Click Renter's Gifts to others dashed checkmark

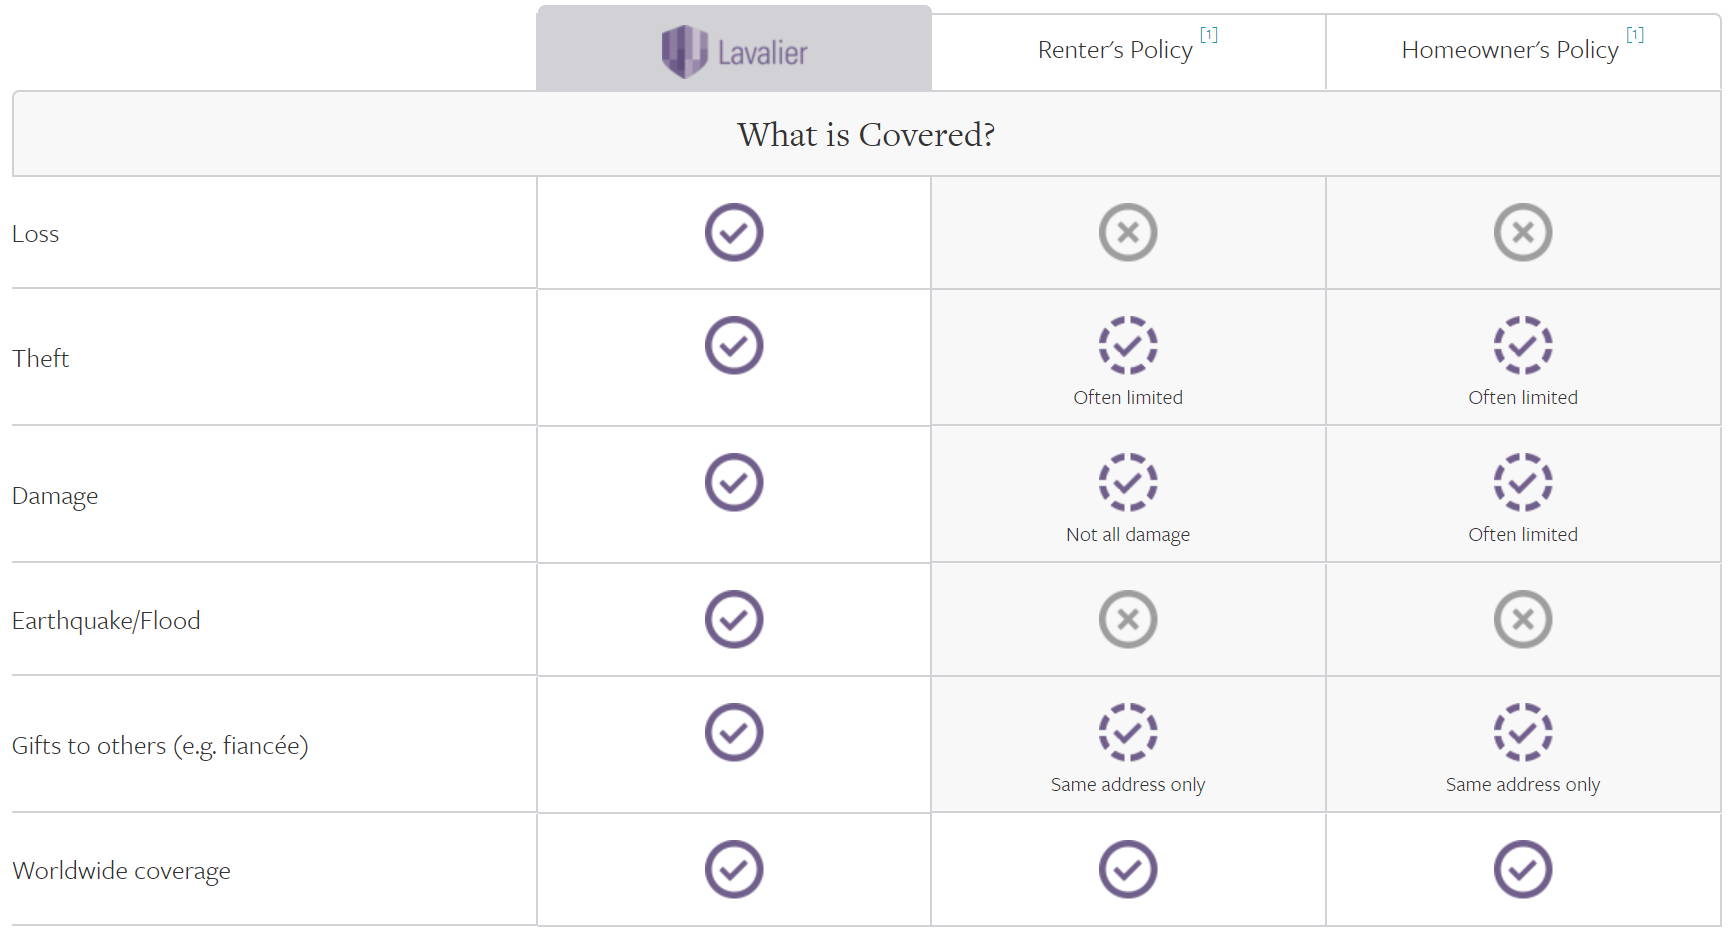[x=1128, y=733]
